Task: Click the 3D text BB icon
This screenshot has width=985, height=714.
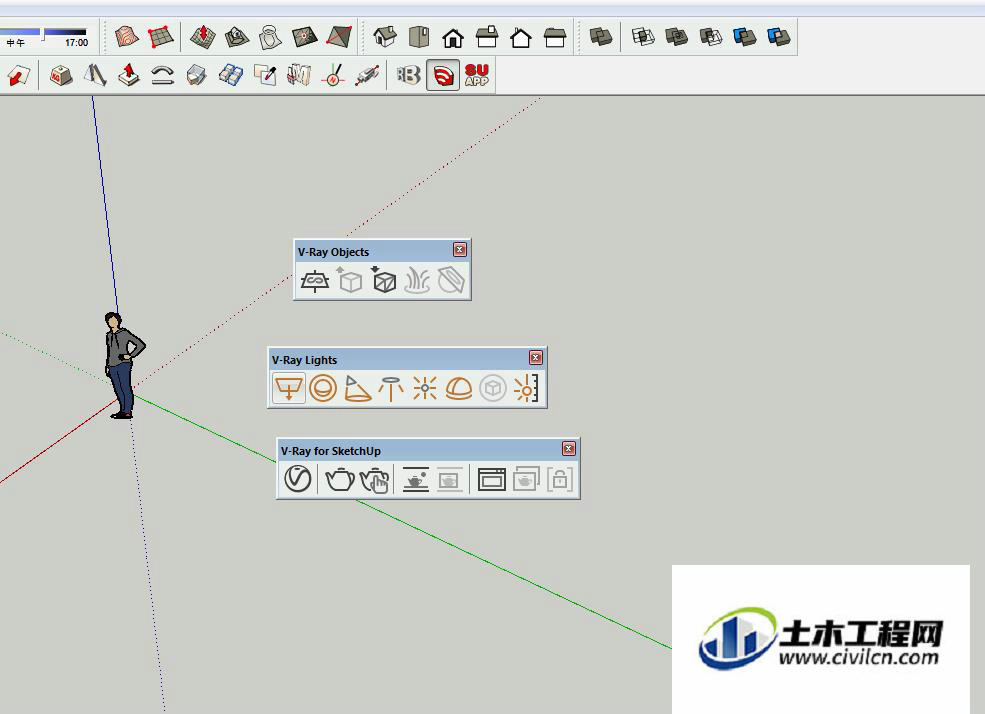Action: 408,75
